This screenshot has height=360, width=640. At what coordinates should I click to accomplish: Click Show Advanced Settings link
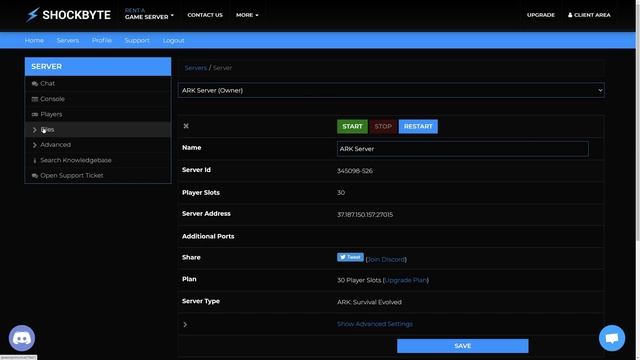coord(375,324)
